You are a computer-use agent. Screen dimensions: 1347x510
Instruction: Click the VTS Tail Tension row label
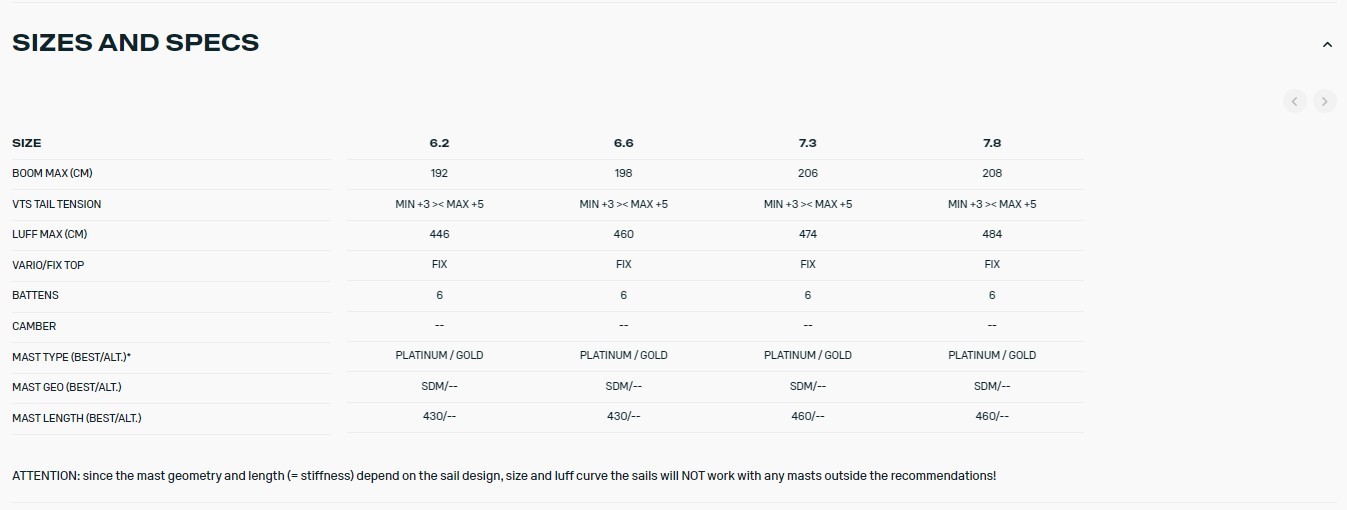[x=57, y=204]
